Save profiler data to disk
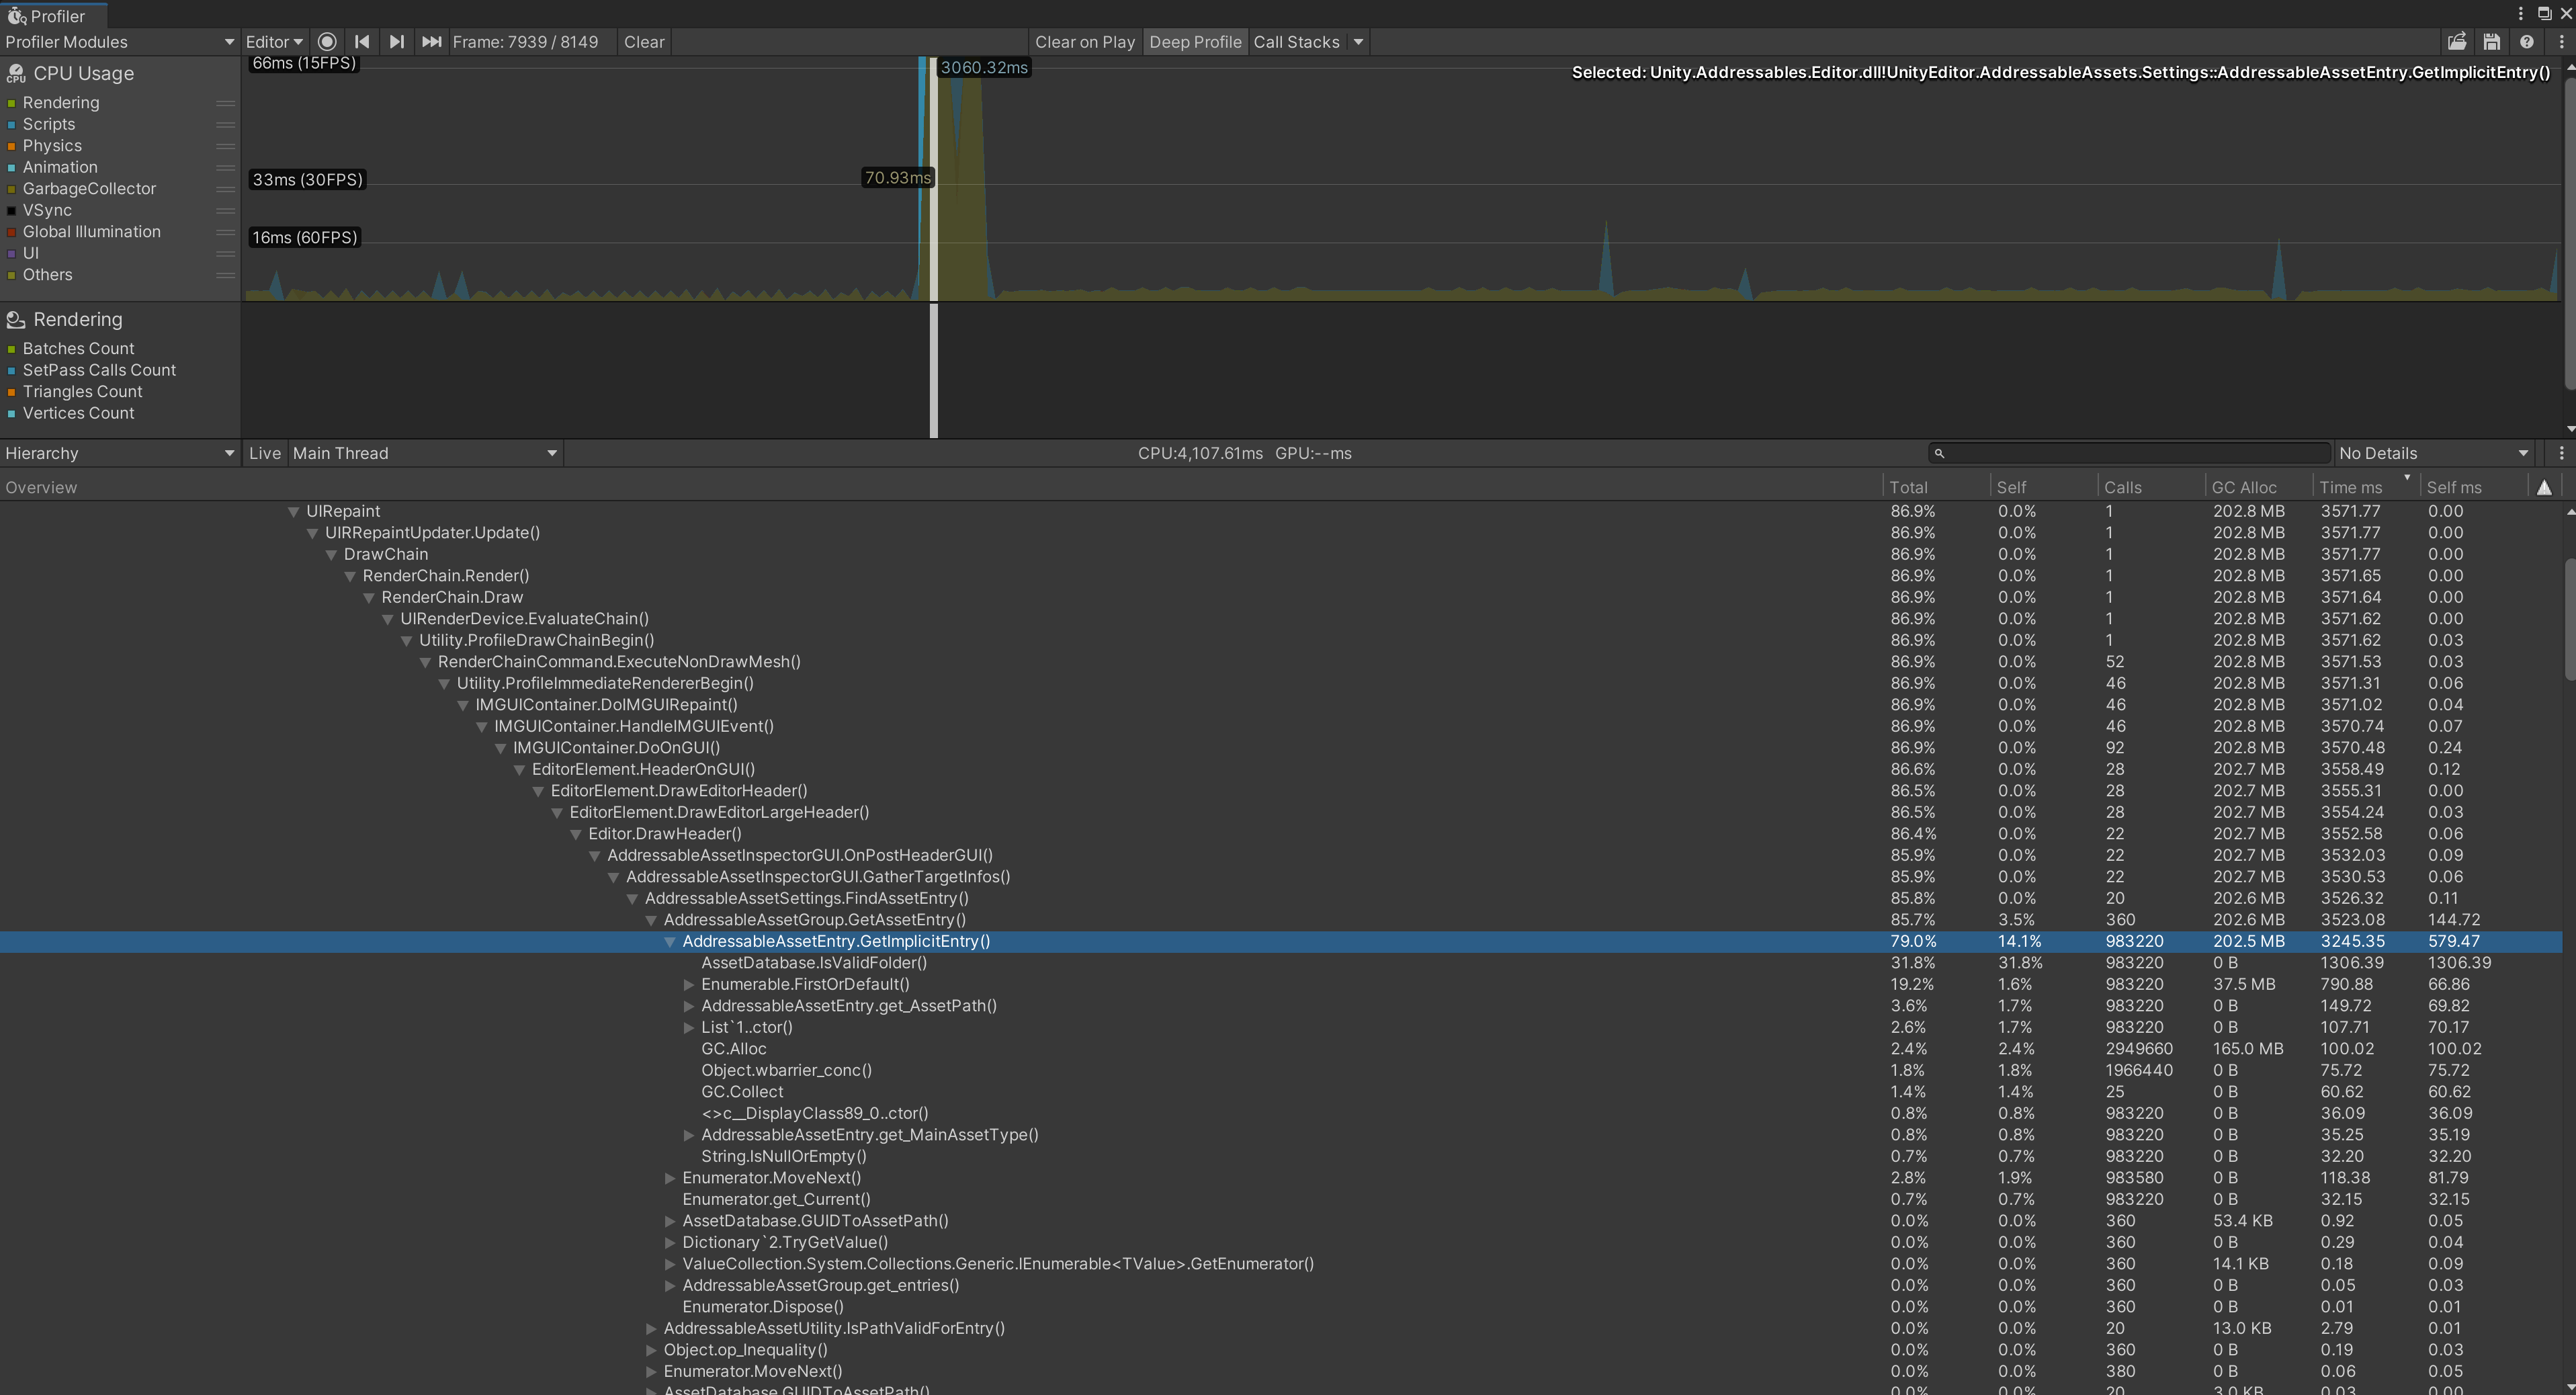 pyautogui.click(x=2491, y=42)
